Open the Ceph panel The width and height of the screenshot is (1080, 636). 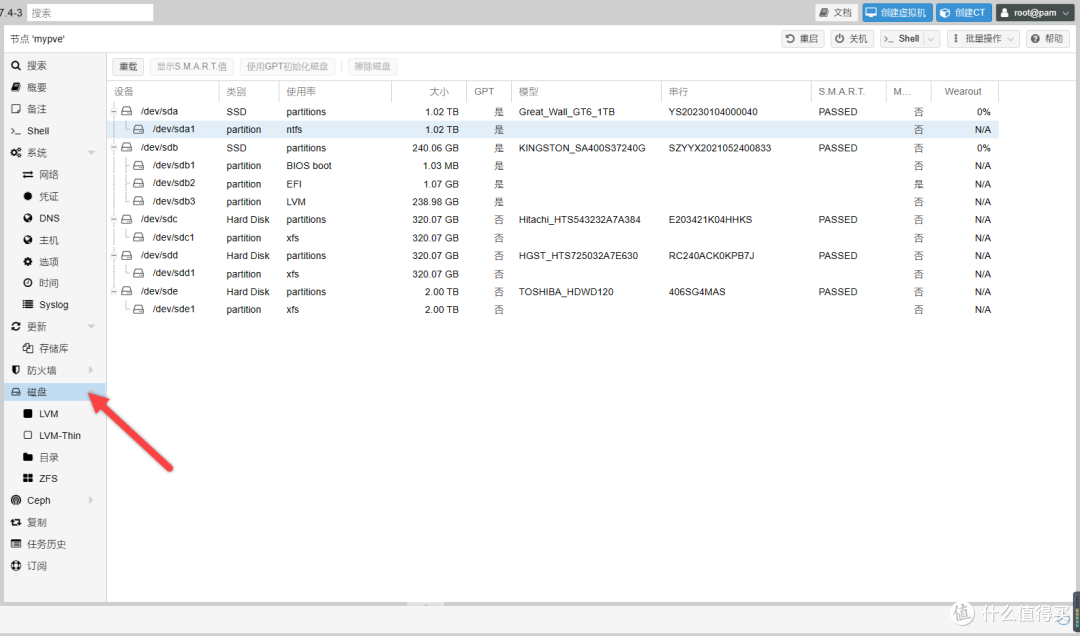click(x=36, y=500)
